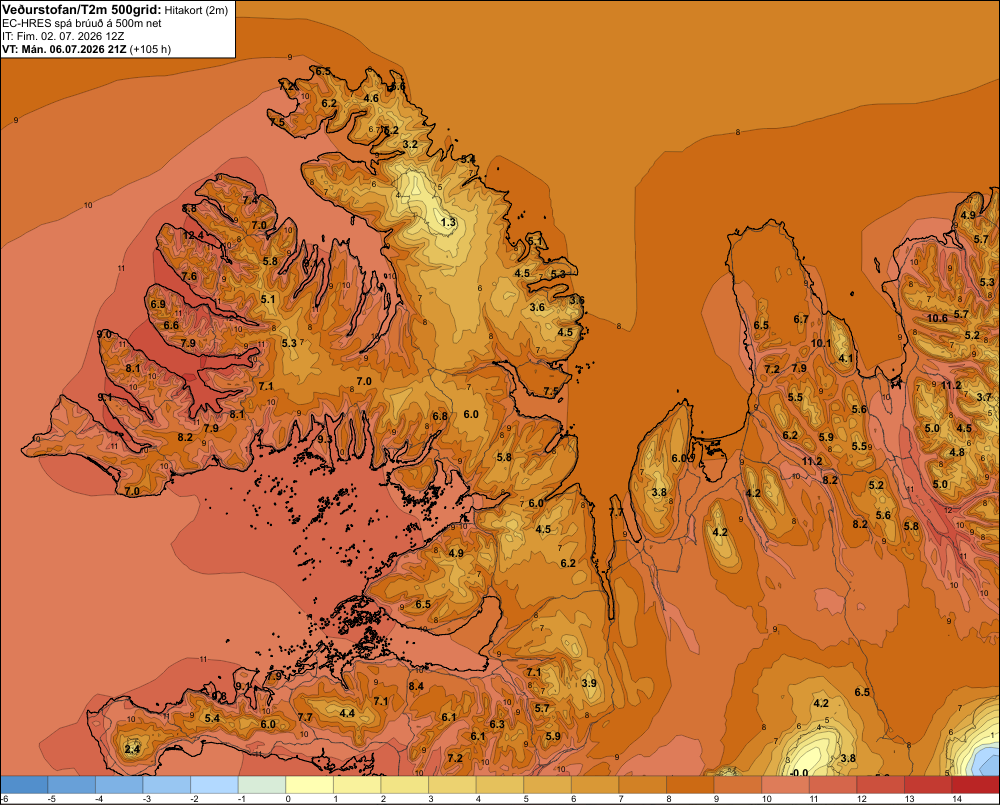Click the IT initialization time line in the header
The width and height of the screenshot is (1000, 805).
(63, 36)
